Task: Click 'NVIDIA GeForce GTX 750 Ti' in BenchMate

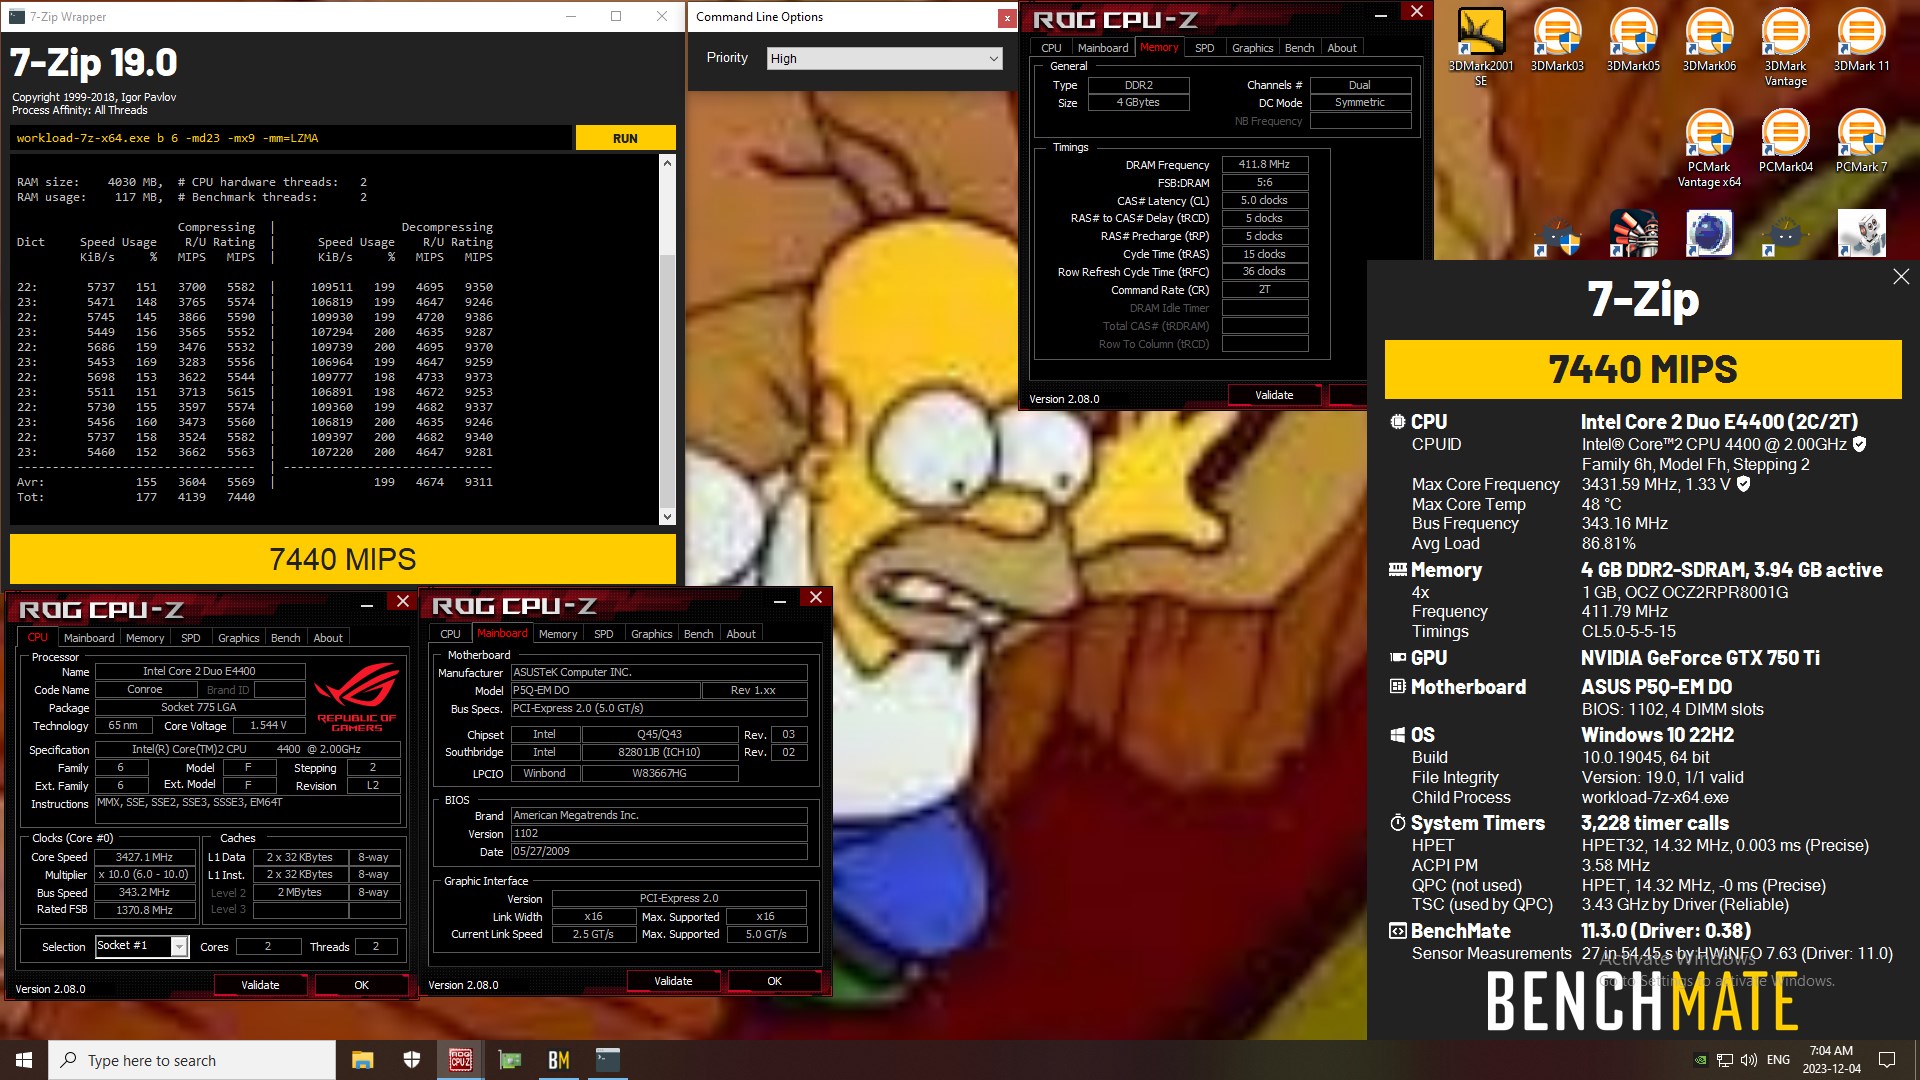Action: pos(1700,658)
